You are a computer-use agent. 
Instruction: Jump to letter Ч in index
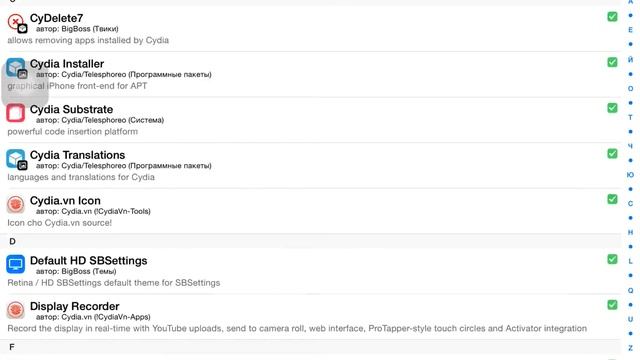click(x=631, y=146)
